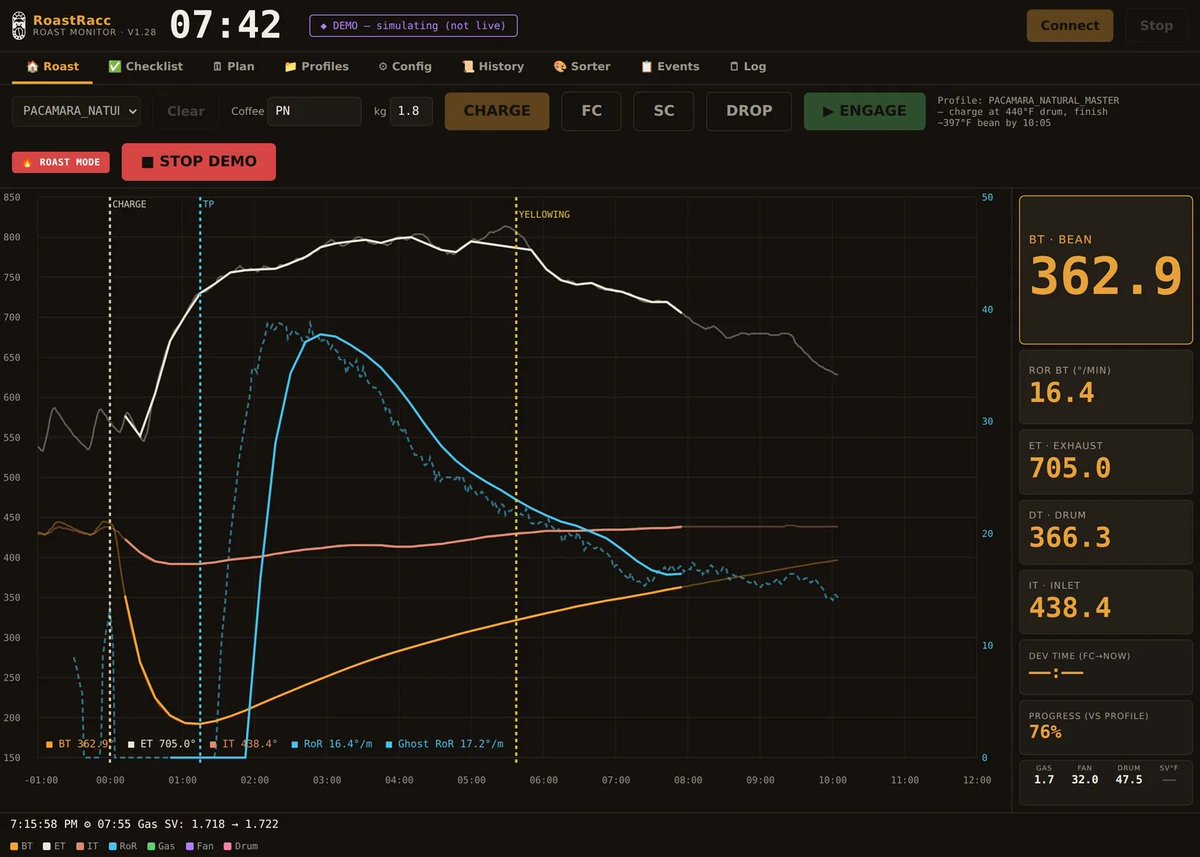1200x857 pixels.
Task: Click the RoR 16.4°/m chart legend entry
Action: click(332, 744)
